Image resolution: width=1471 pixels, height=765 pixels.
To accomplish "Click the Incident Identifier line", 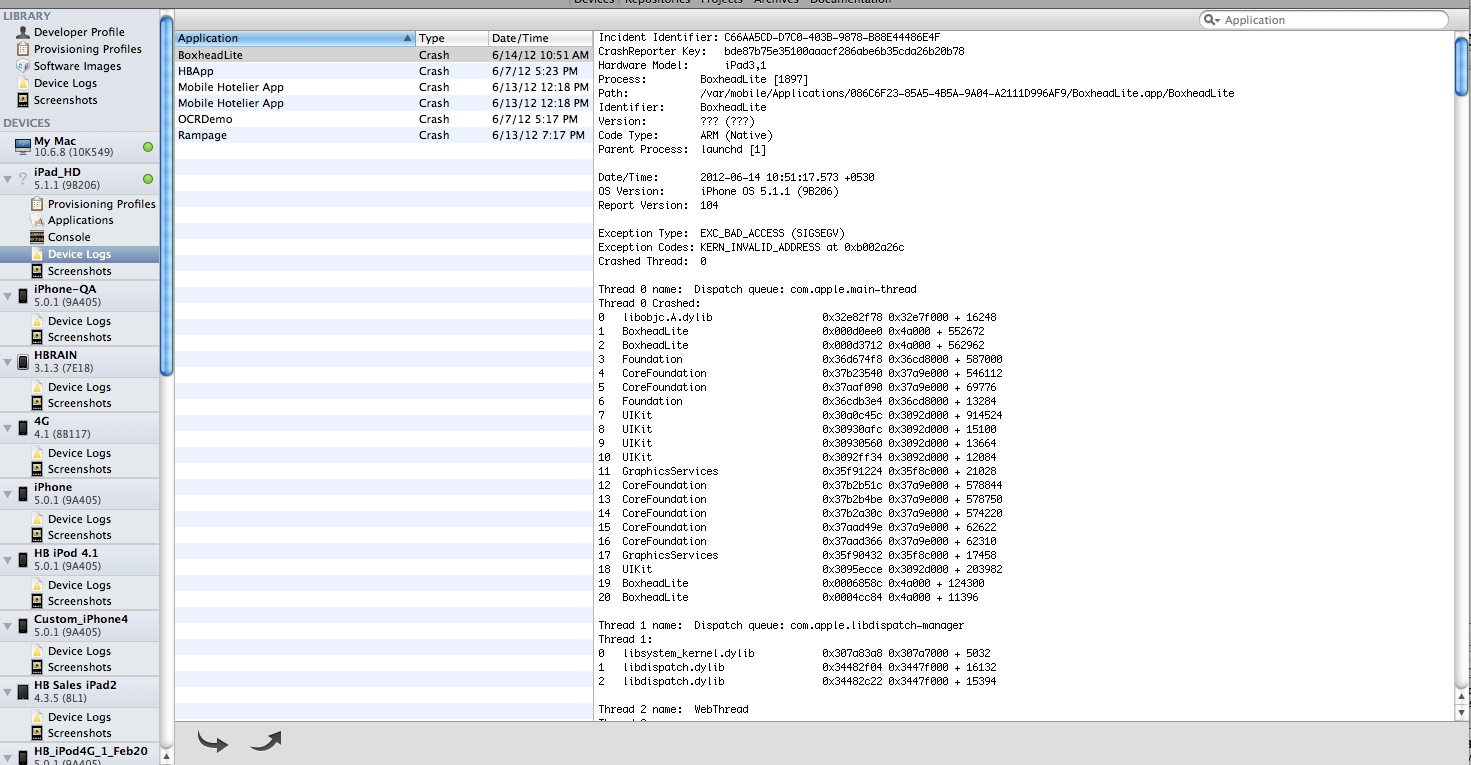I will click(x=769, y=37).
